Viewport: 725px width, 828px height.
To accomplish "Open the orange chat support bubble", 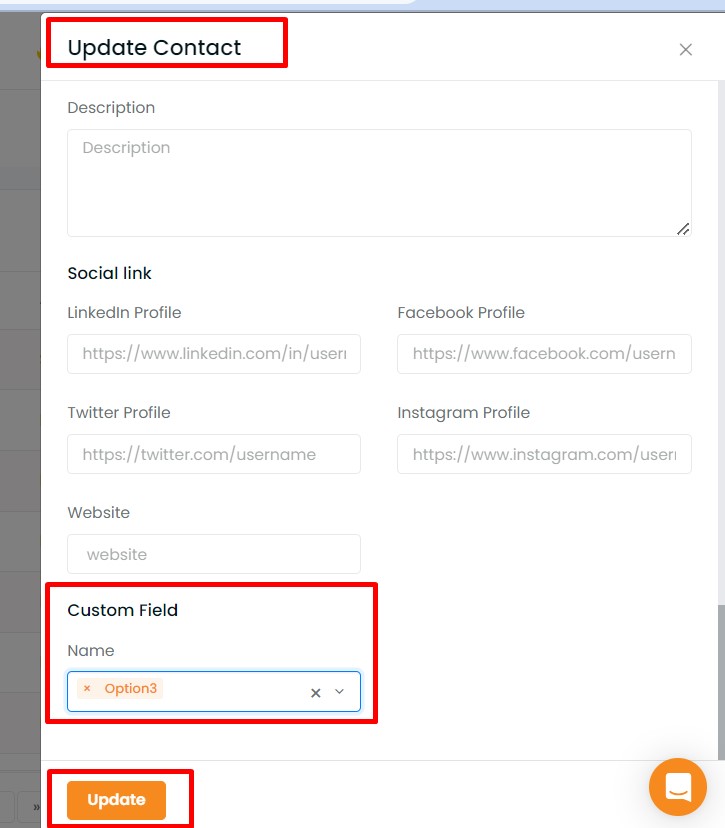I will 677,787.
